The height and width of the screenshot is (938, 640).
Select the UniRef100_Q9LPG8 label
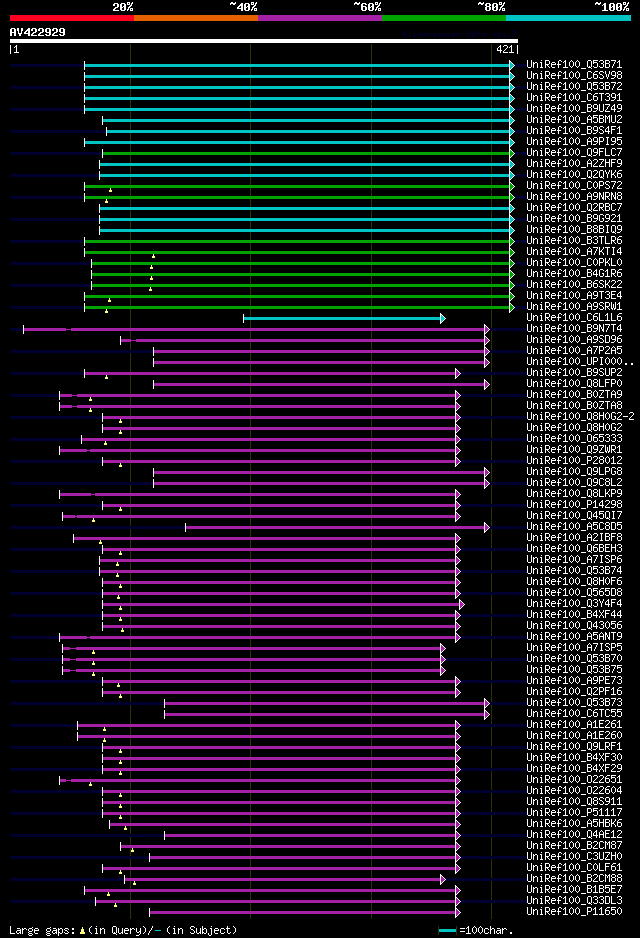coord(574,471)
